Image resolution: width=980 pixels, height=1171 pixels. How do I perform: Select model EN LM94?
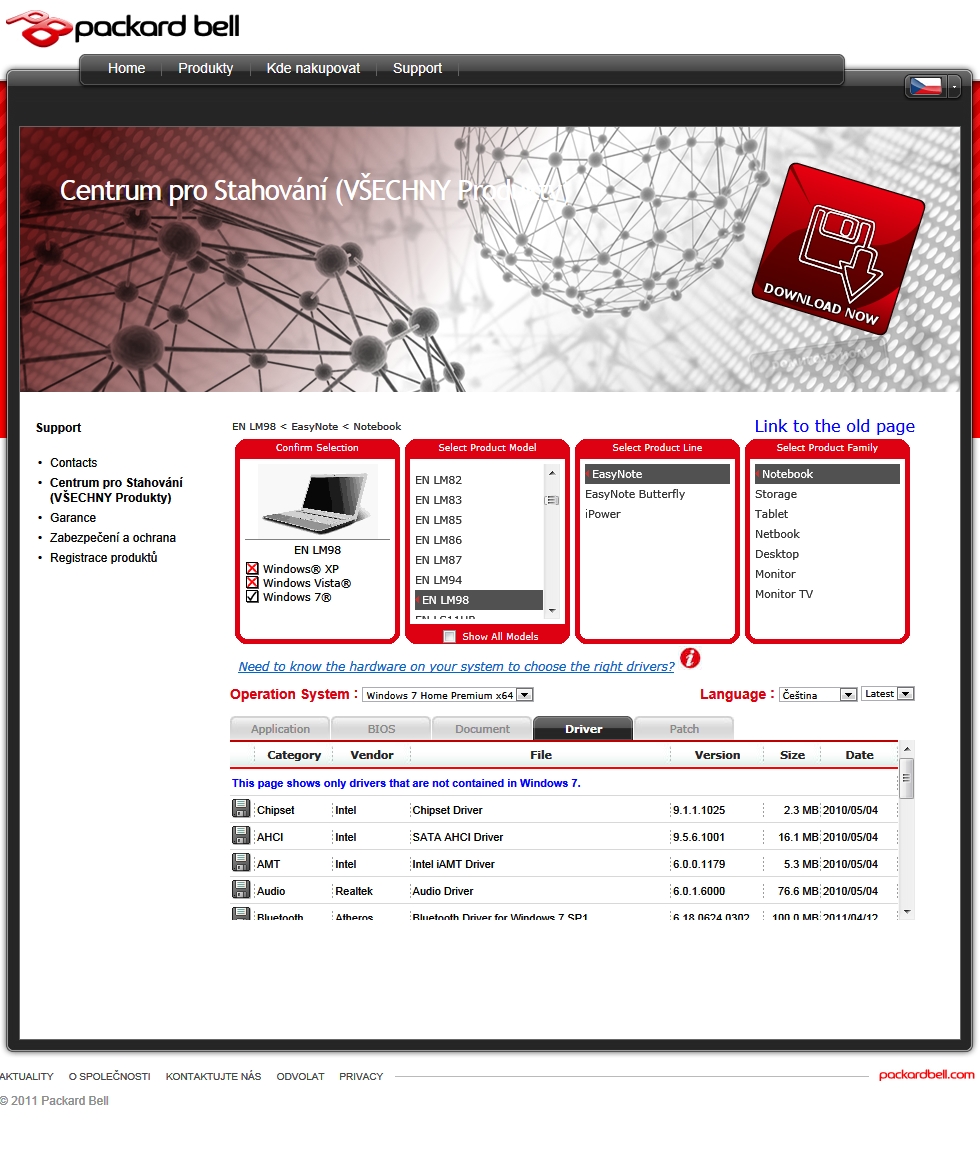coord(438,580)
